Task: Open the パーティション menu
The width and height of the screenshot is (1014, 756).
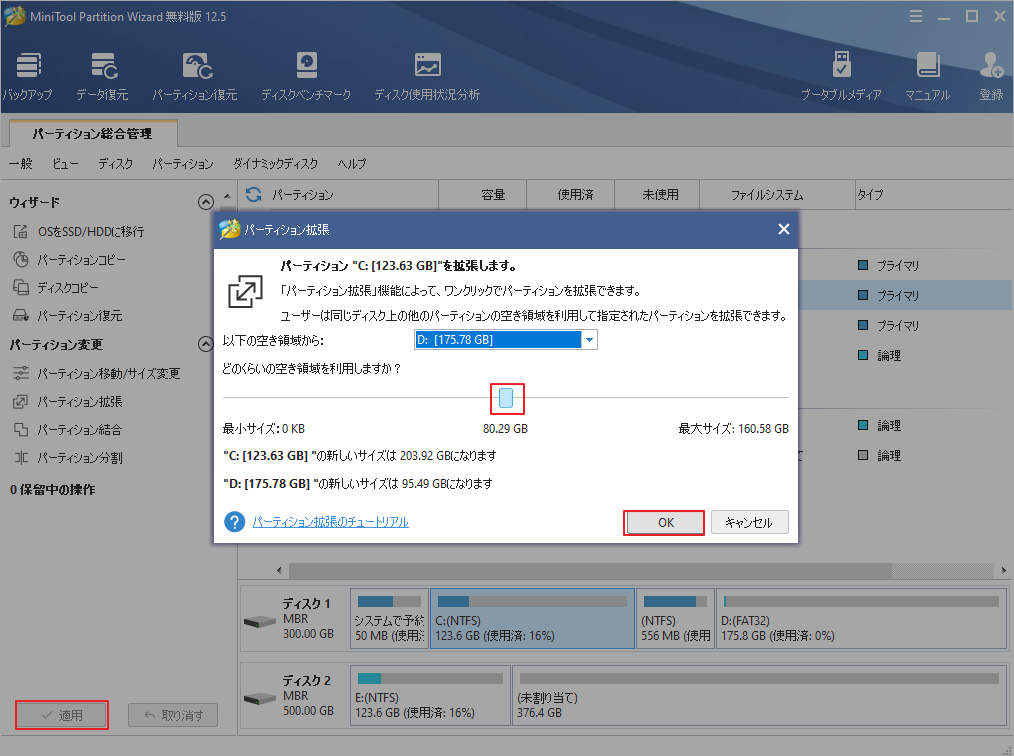Action: [183, 164]
